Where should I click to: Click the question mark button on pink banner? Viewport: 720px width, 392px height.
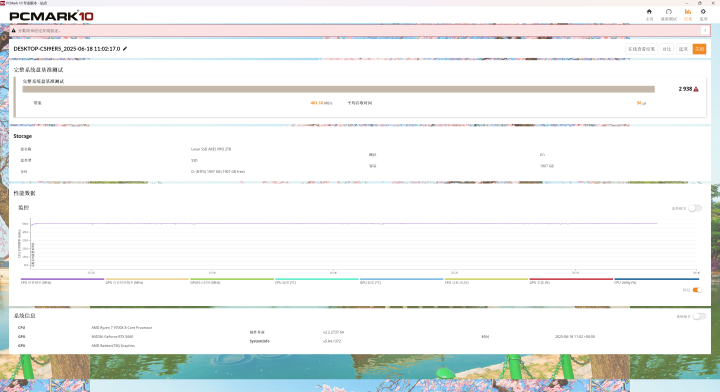(x=705, y=31)
